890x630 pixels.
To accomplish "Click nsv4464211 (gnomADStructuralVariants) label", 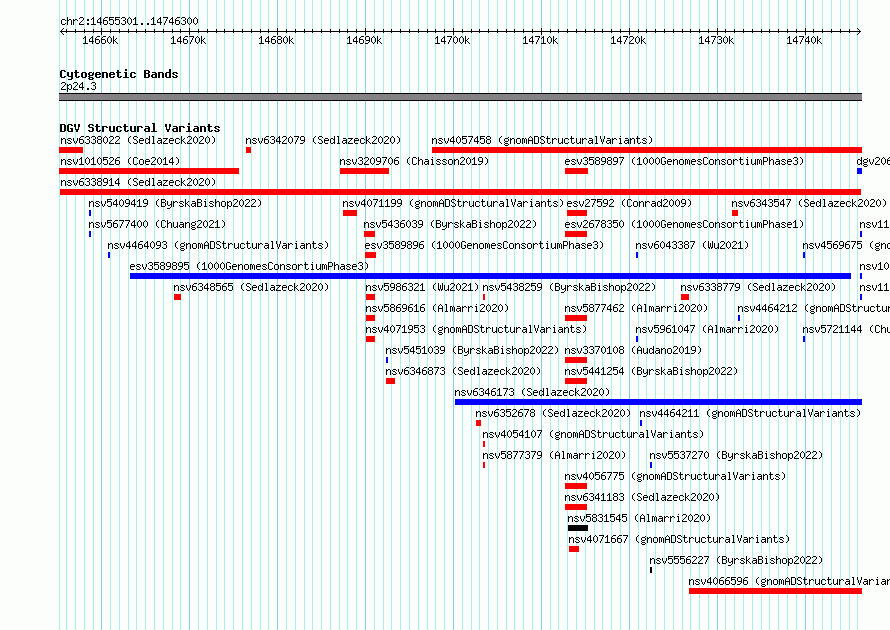I will (x=750, y=413).
